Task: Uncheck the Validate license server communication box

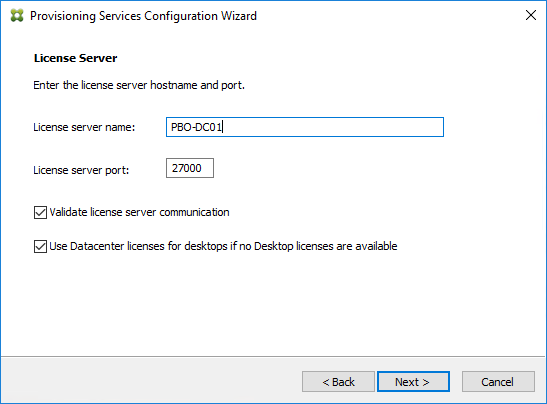Action: tap(40, 212)
